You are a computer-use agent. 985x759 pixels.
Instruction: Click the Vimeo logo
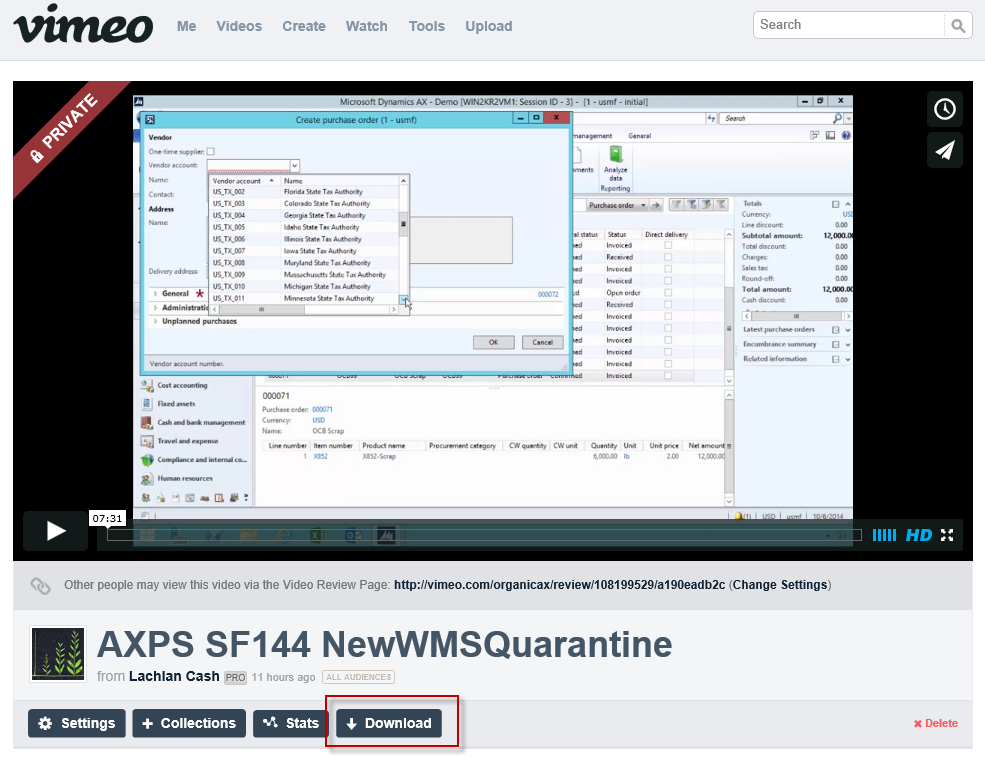(x=83, y=25)
